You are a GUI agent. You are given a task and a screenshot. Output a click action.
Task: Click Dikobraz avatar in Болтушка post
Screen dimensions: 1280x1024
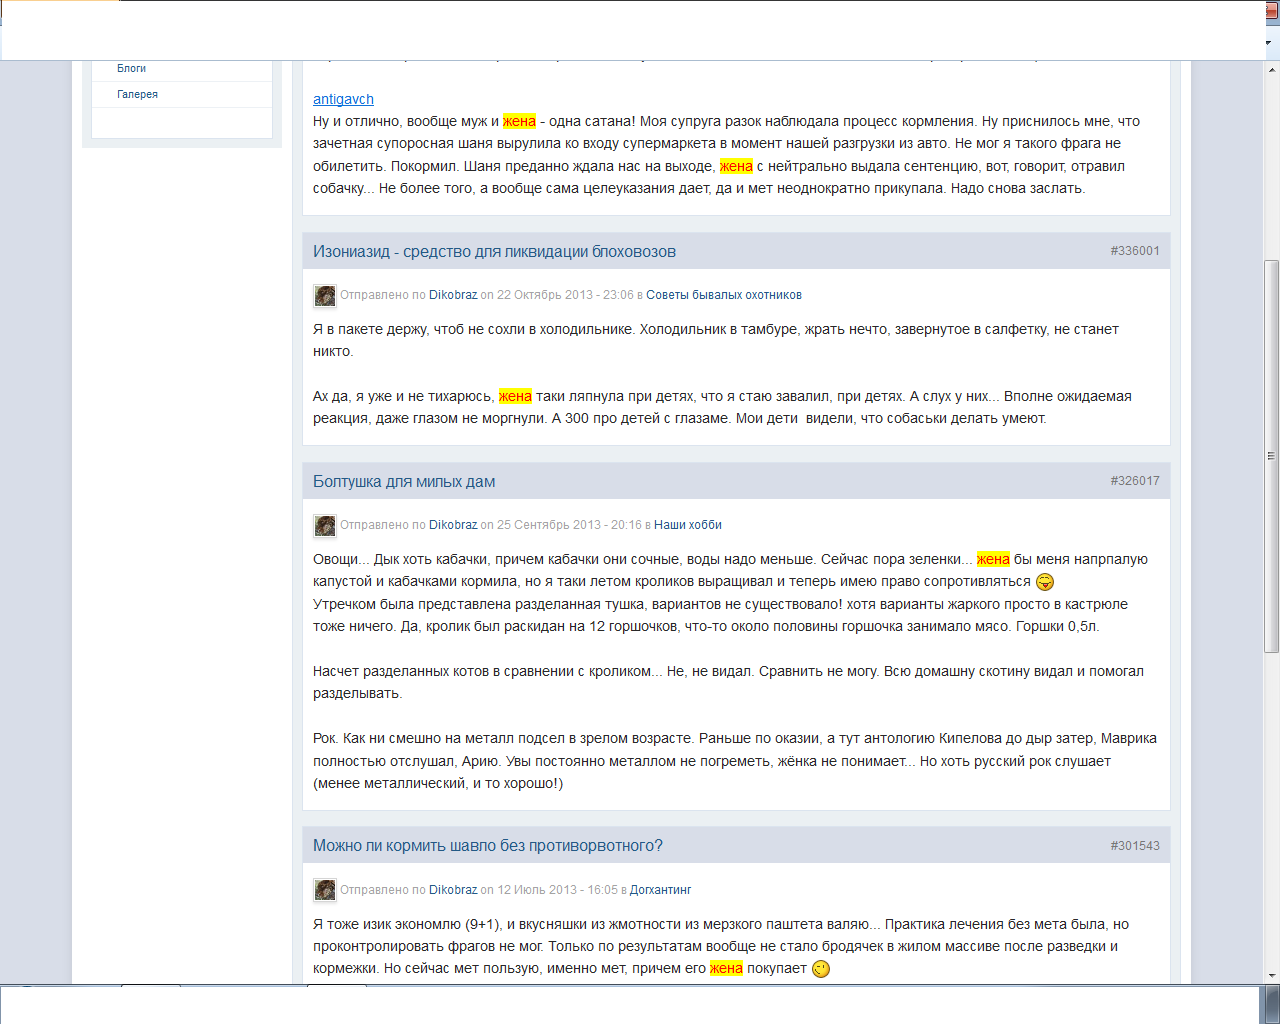(325, 525)
